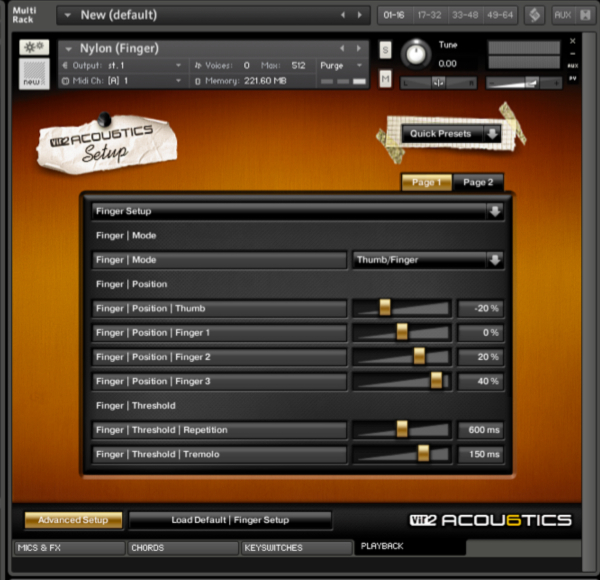The width and height of the screenshot is (600, 580).
Task: Click the Finger | Position | Thumb label row
Action: (219, 309)
